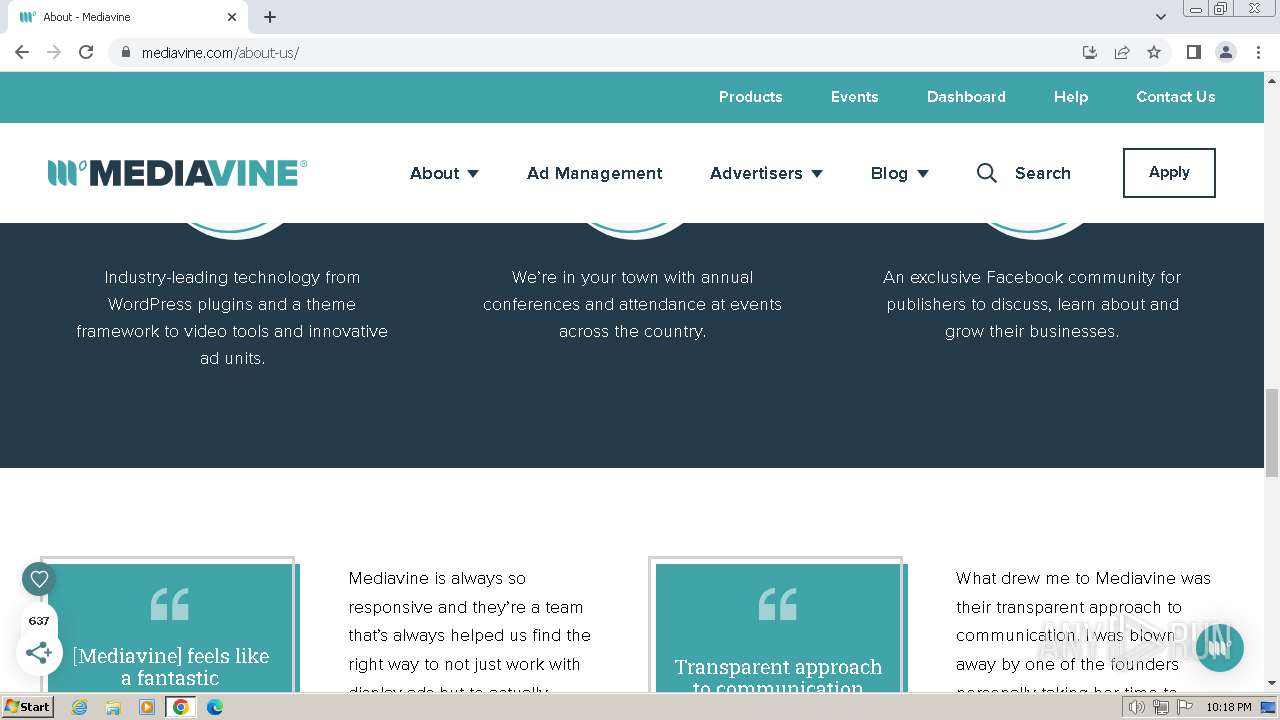The width and height of the screenshot is (1280, 720).
Task: Click the Search label
Action: pyautogui.click(x=1042, y=173)
